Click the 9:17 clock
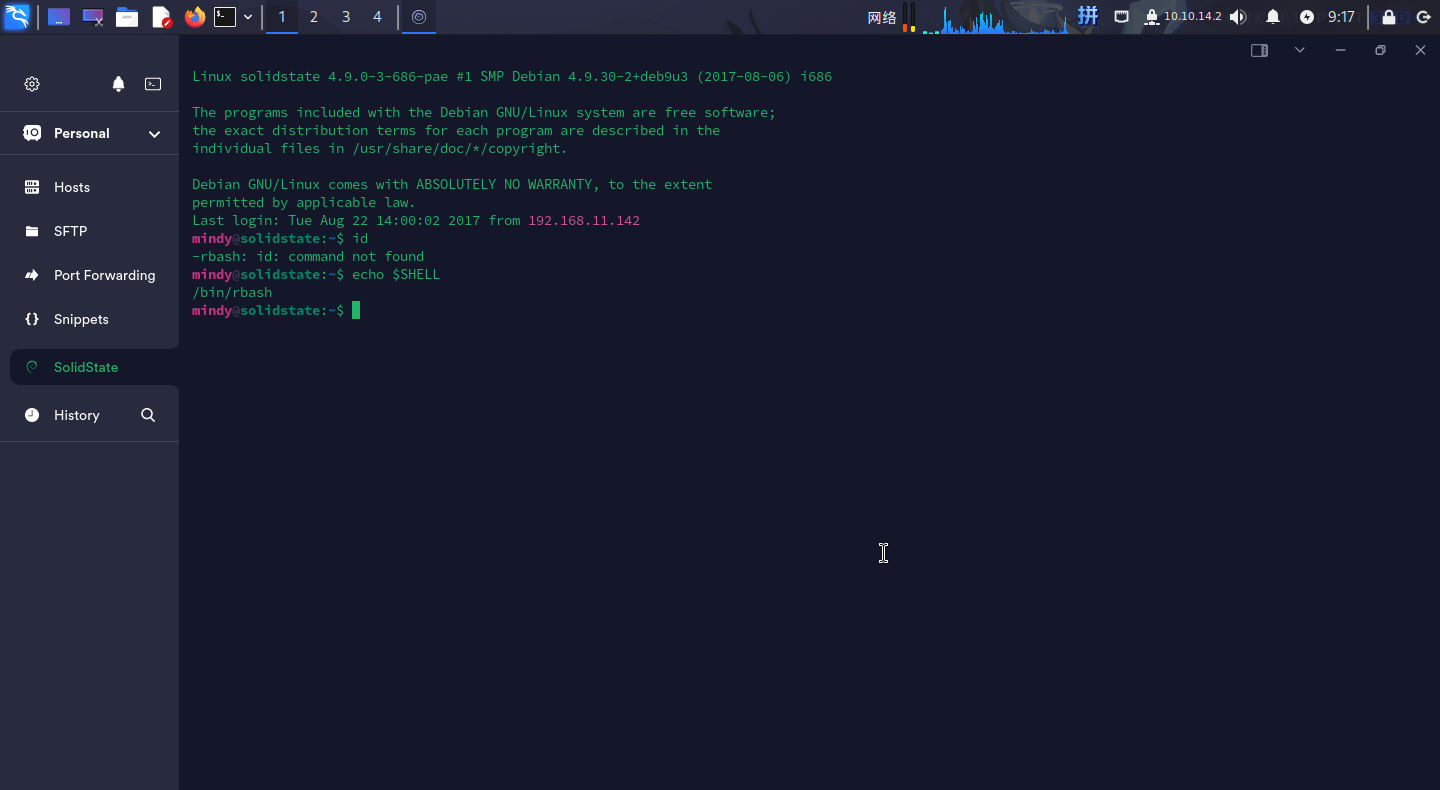1440x790 pixels. tap(1341, 17)
